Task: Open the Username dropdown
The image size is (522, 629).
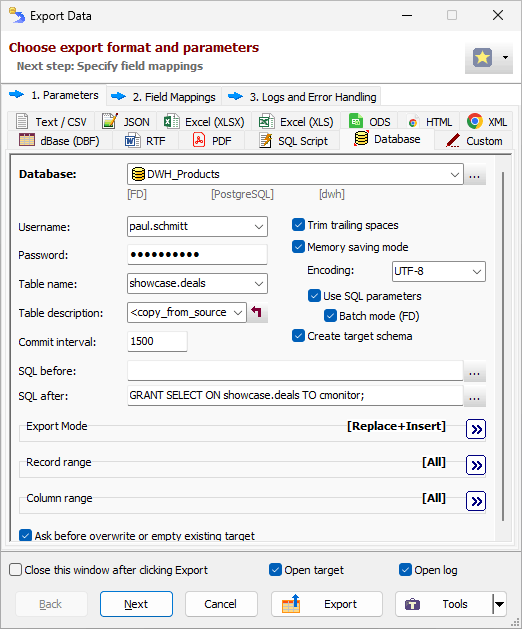Action: click(x=259, y=227)
